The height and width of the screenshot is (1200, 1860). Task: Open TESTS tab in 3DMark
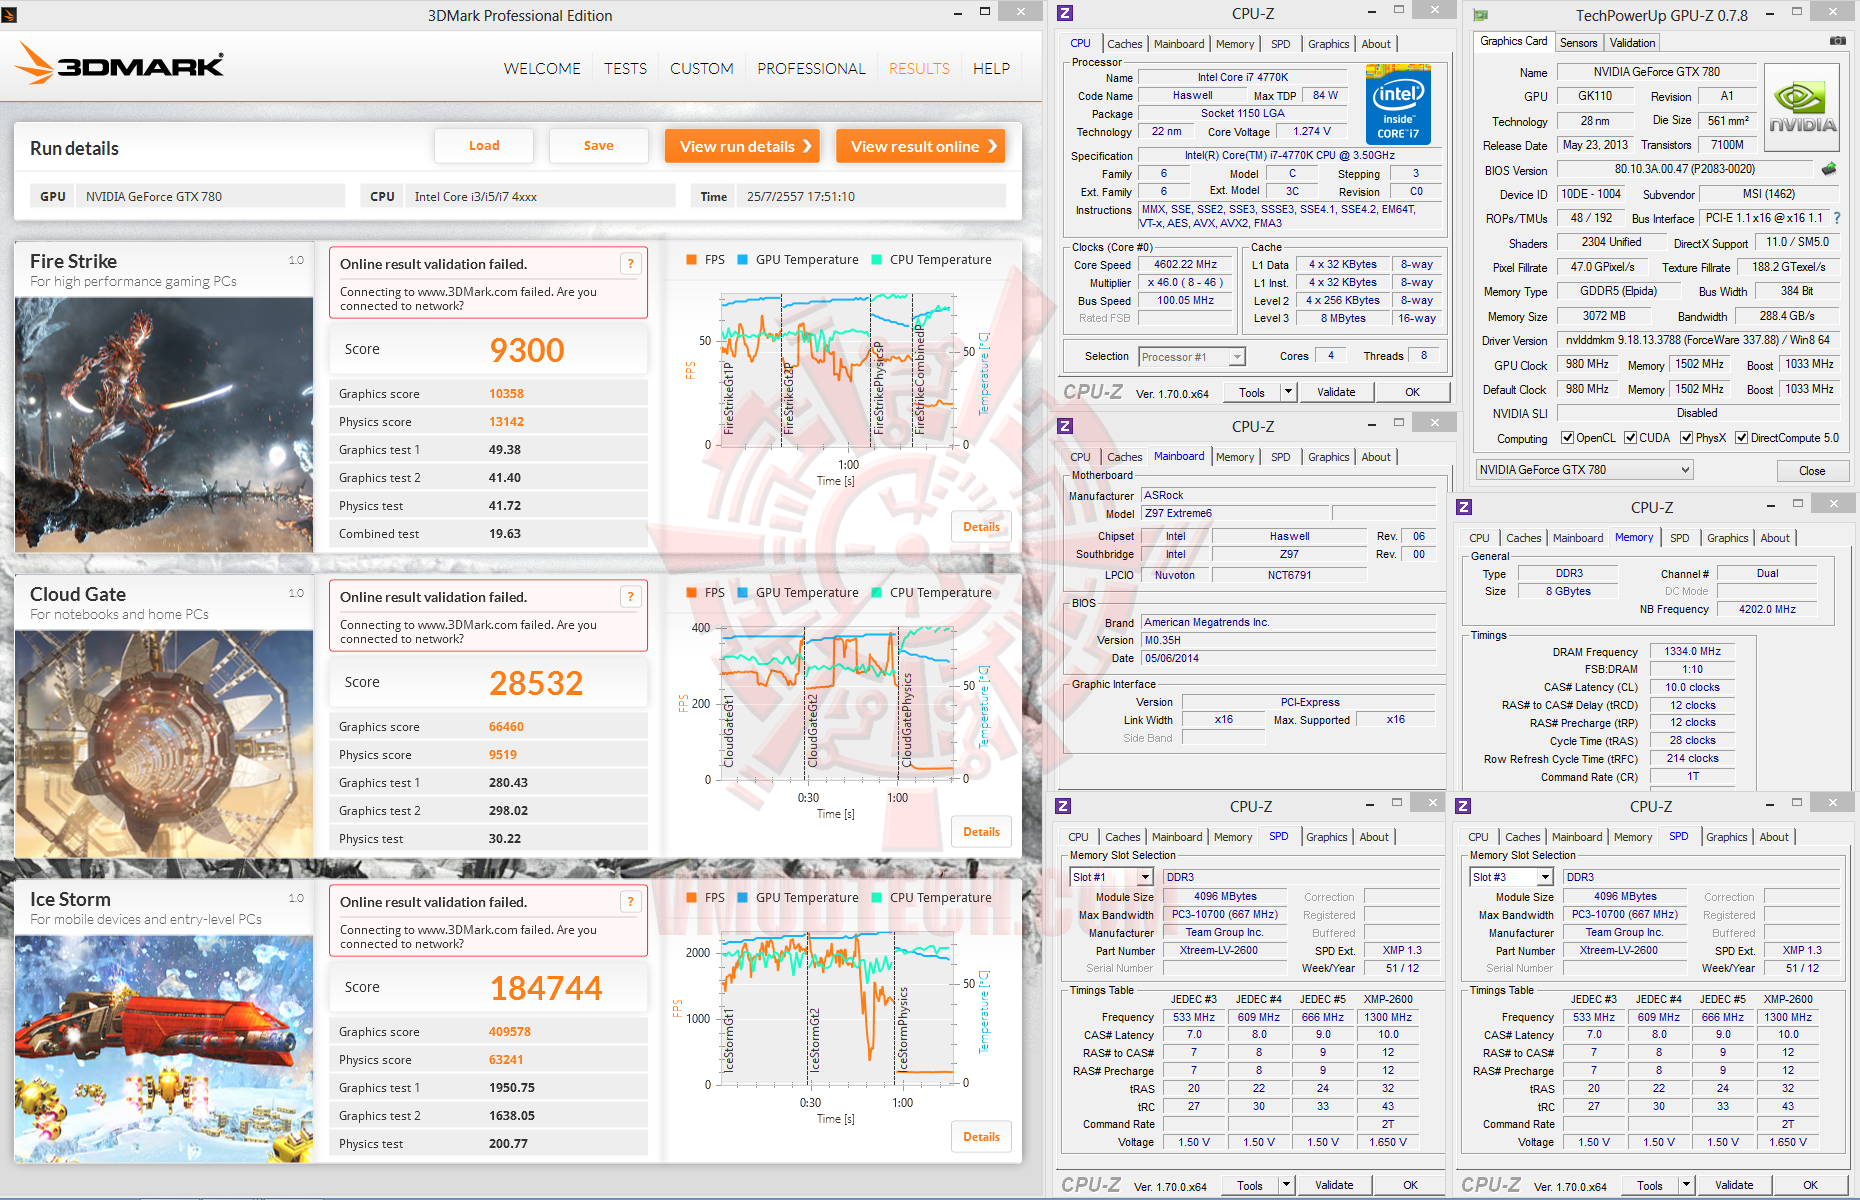click(625, 69)
